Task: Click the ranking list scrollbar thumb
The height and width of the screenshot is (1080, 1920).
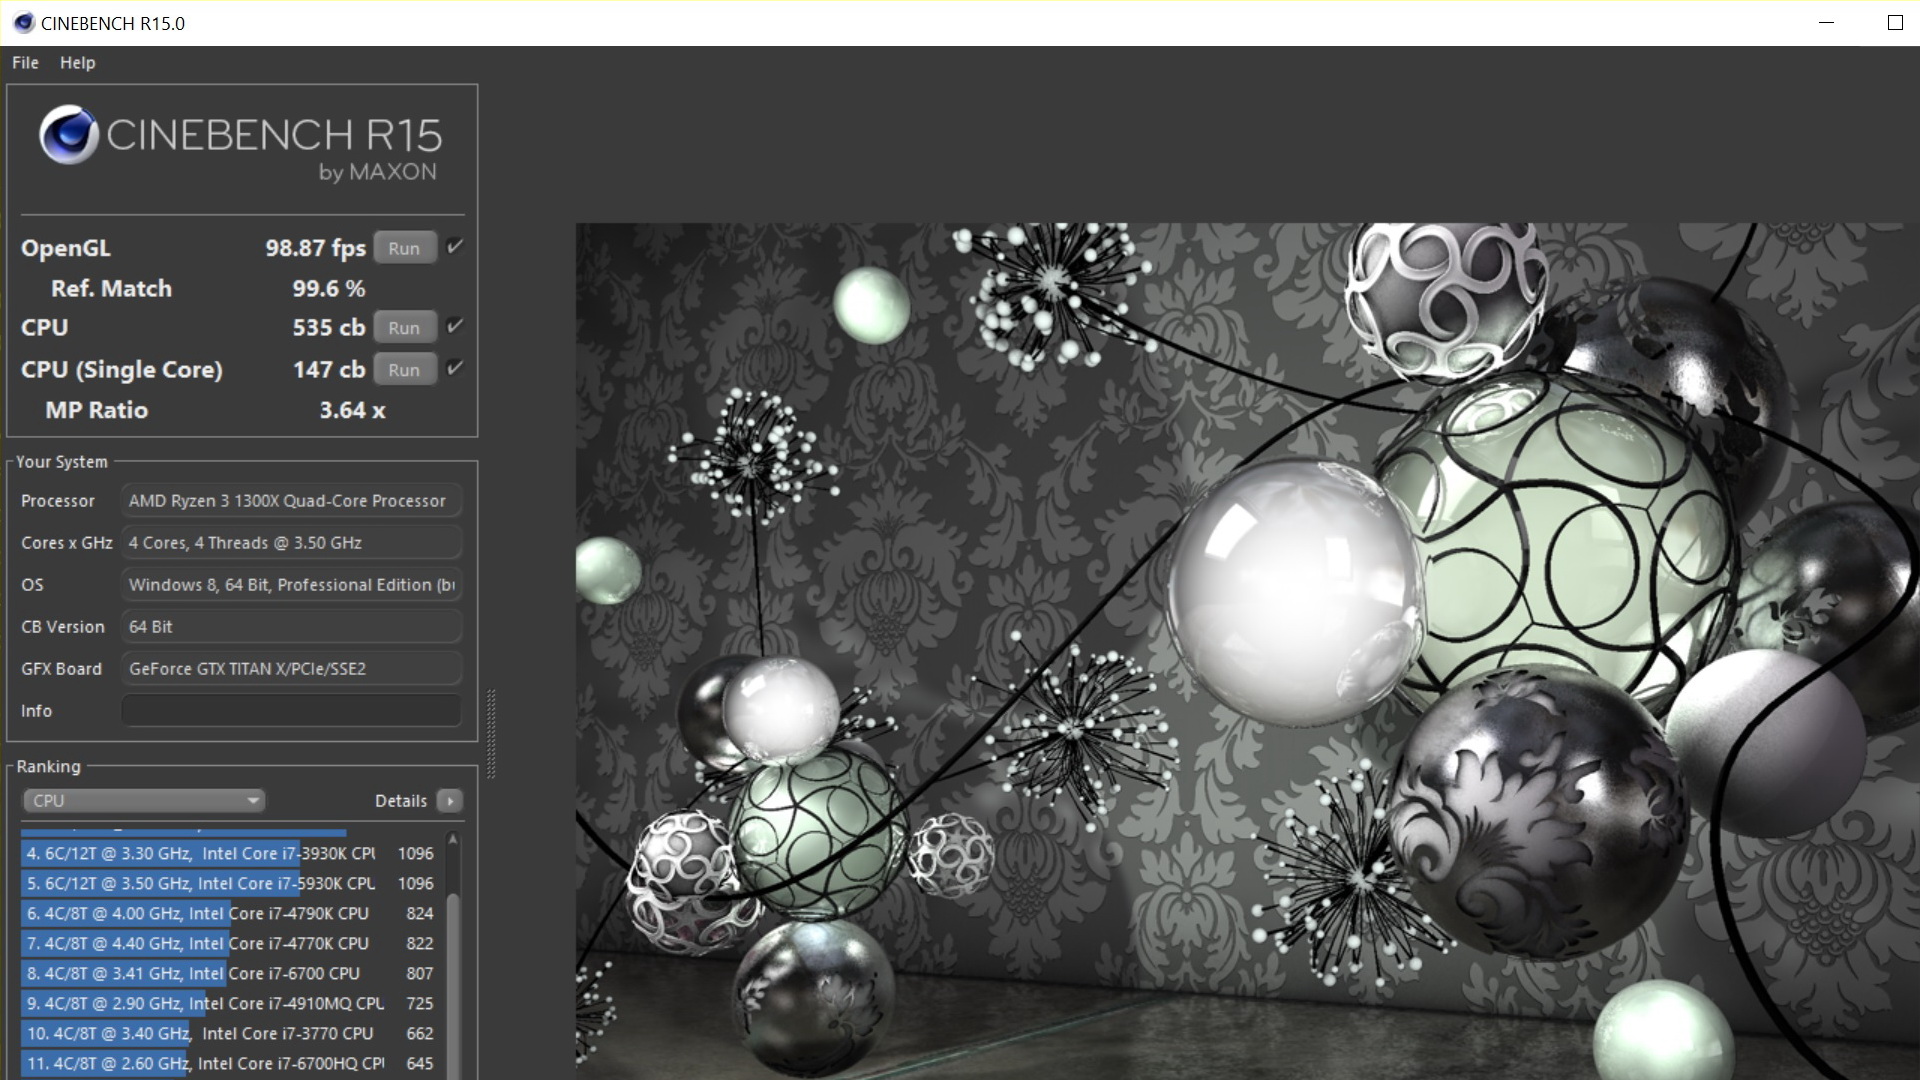Action: [453, 985]
